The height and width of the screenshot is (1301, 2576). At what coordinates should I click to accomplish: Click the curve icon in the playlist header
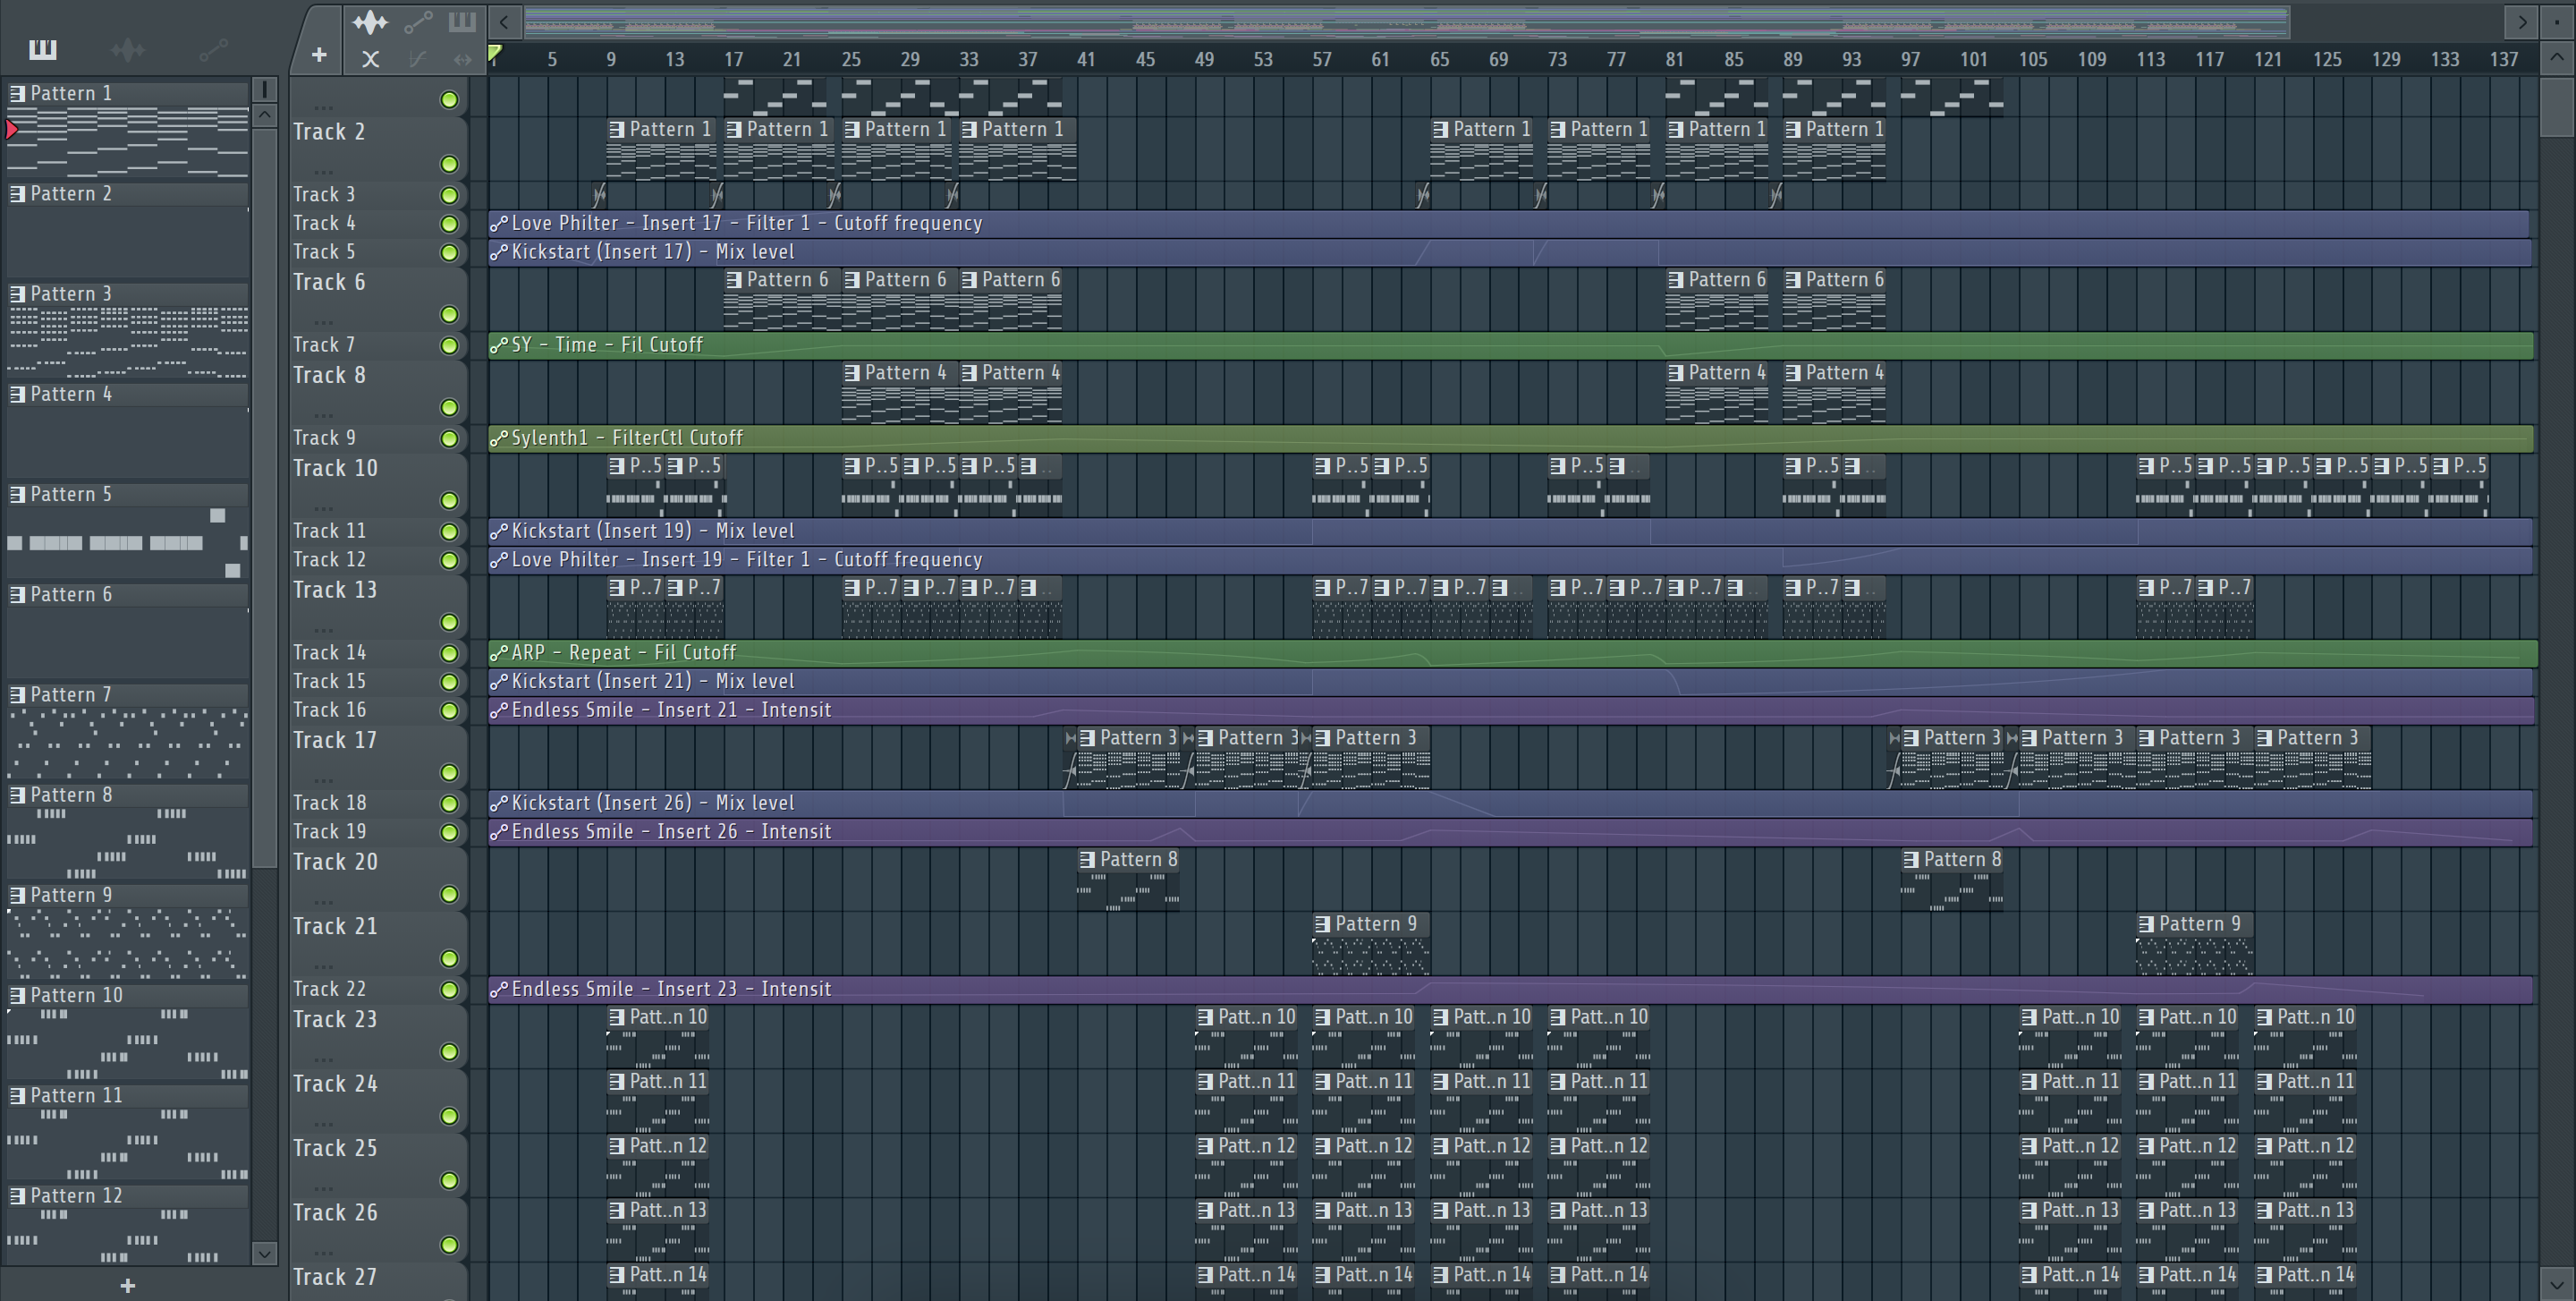pos(418,59)
